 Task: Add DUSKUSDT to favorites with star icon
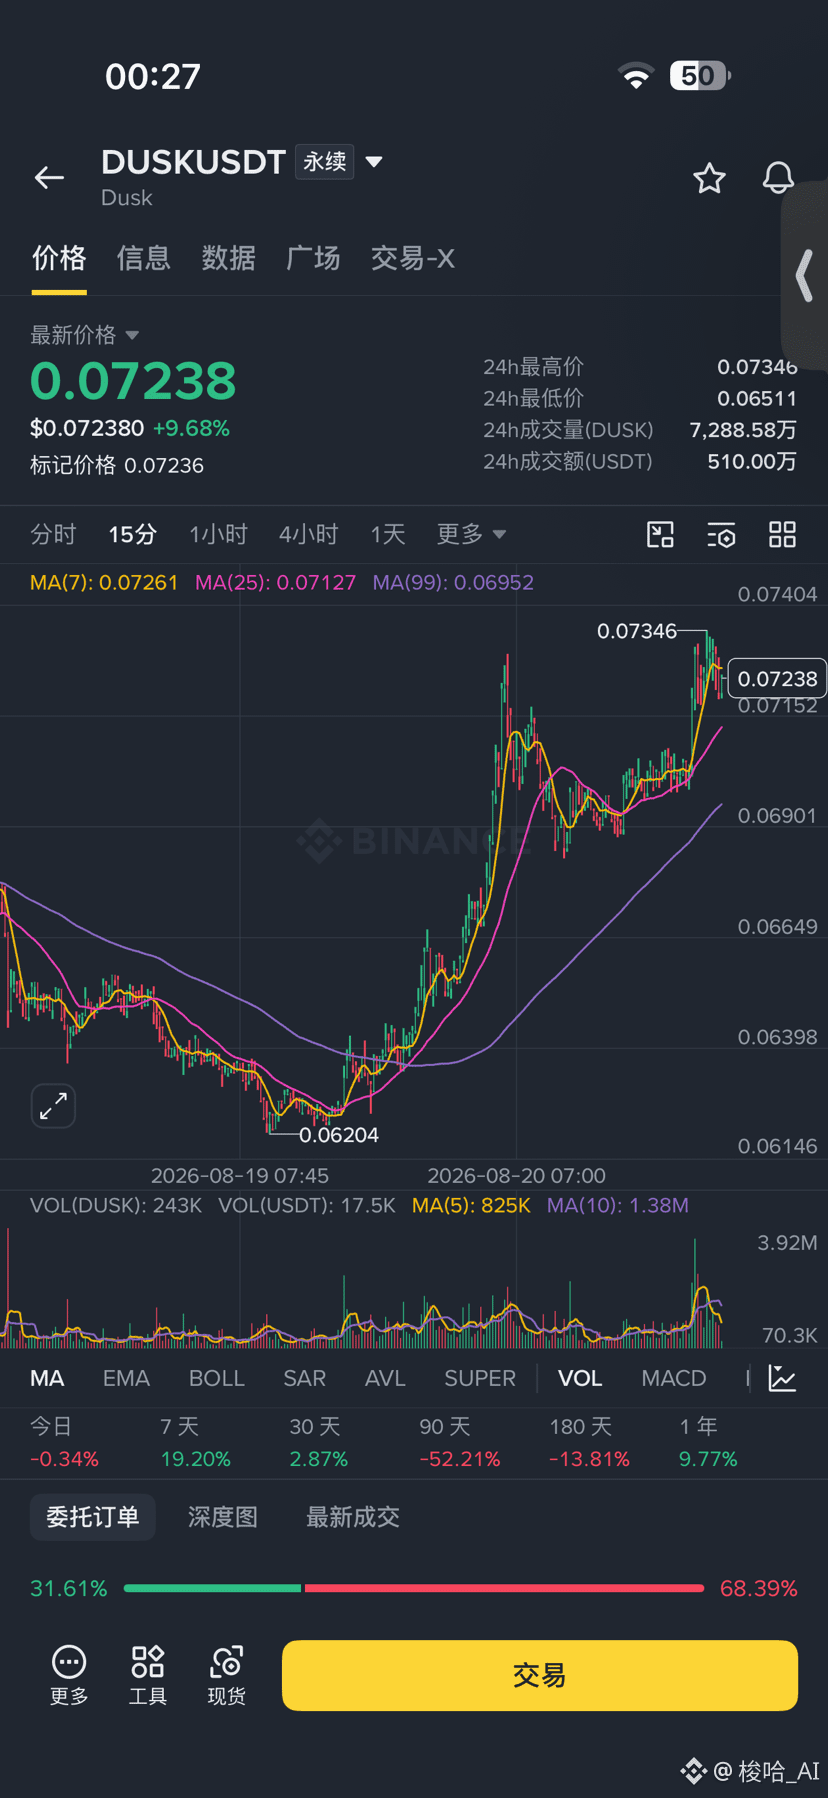pos(709,178)
